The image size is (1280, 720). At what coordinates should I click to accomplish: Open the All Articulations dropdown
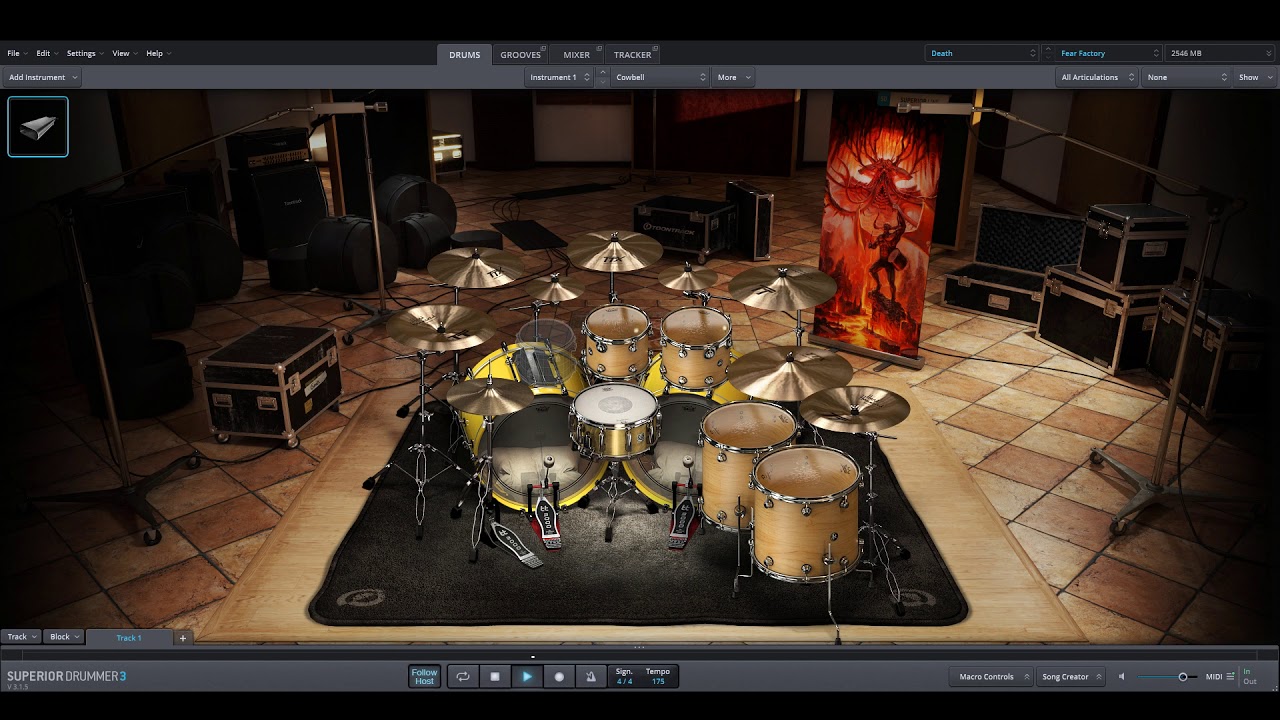1098,77
